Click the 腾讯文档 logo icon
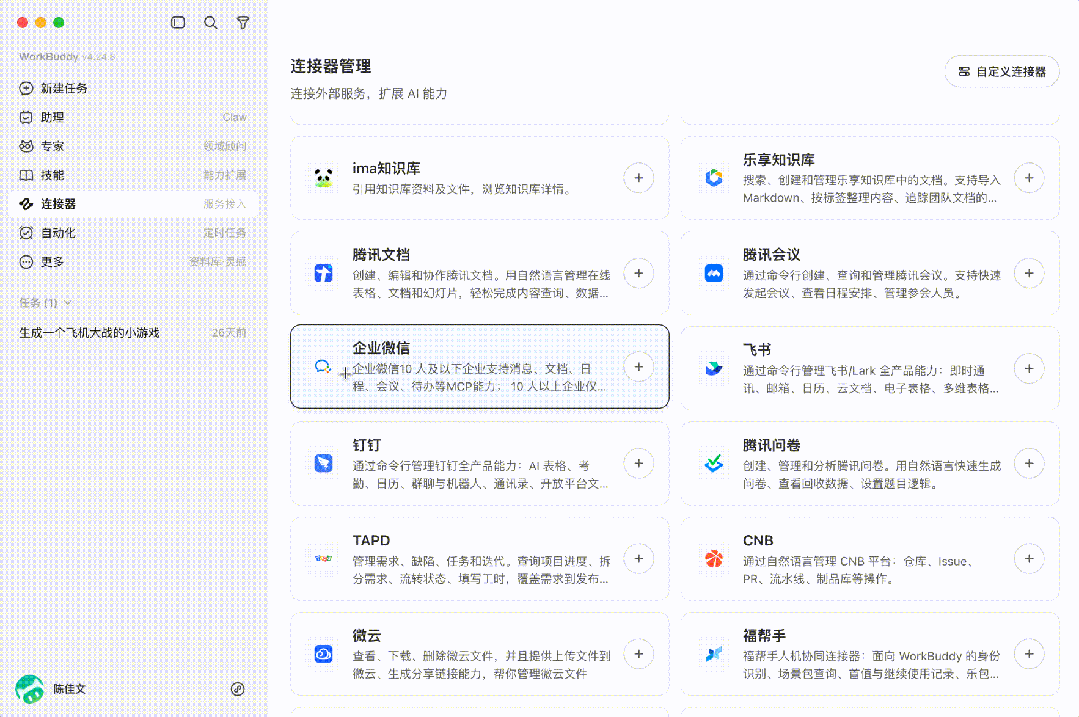Image resolution: width=1079 pixels, height=717 pixels. tap(323, 273)
